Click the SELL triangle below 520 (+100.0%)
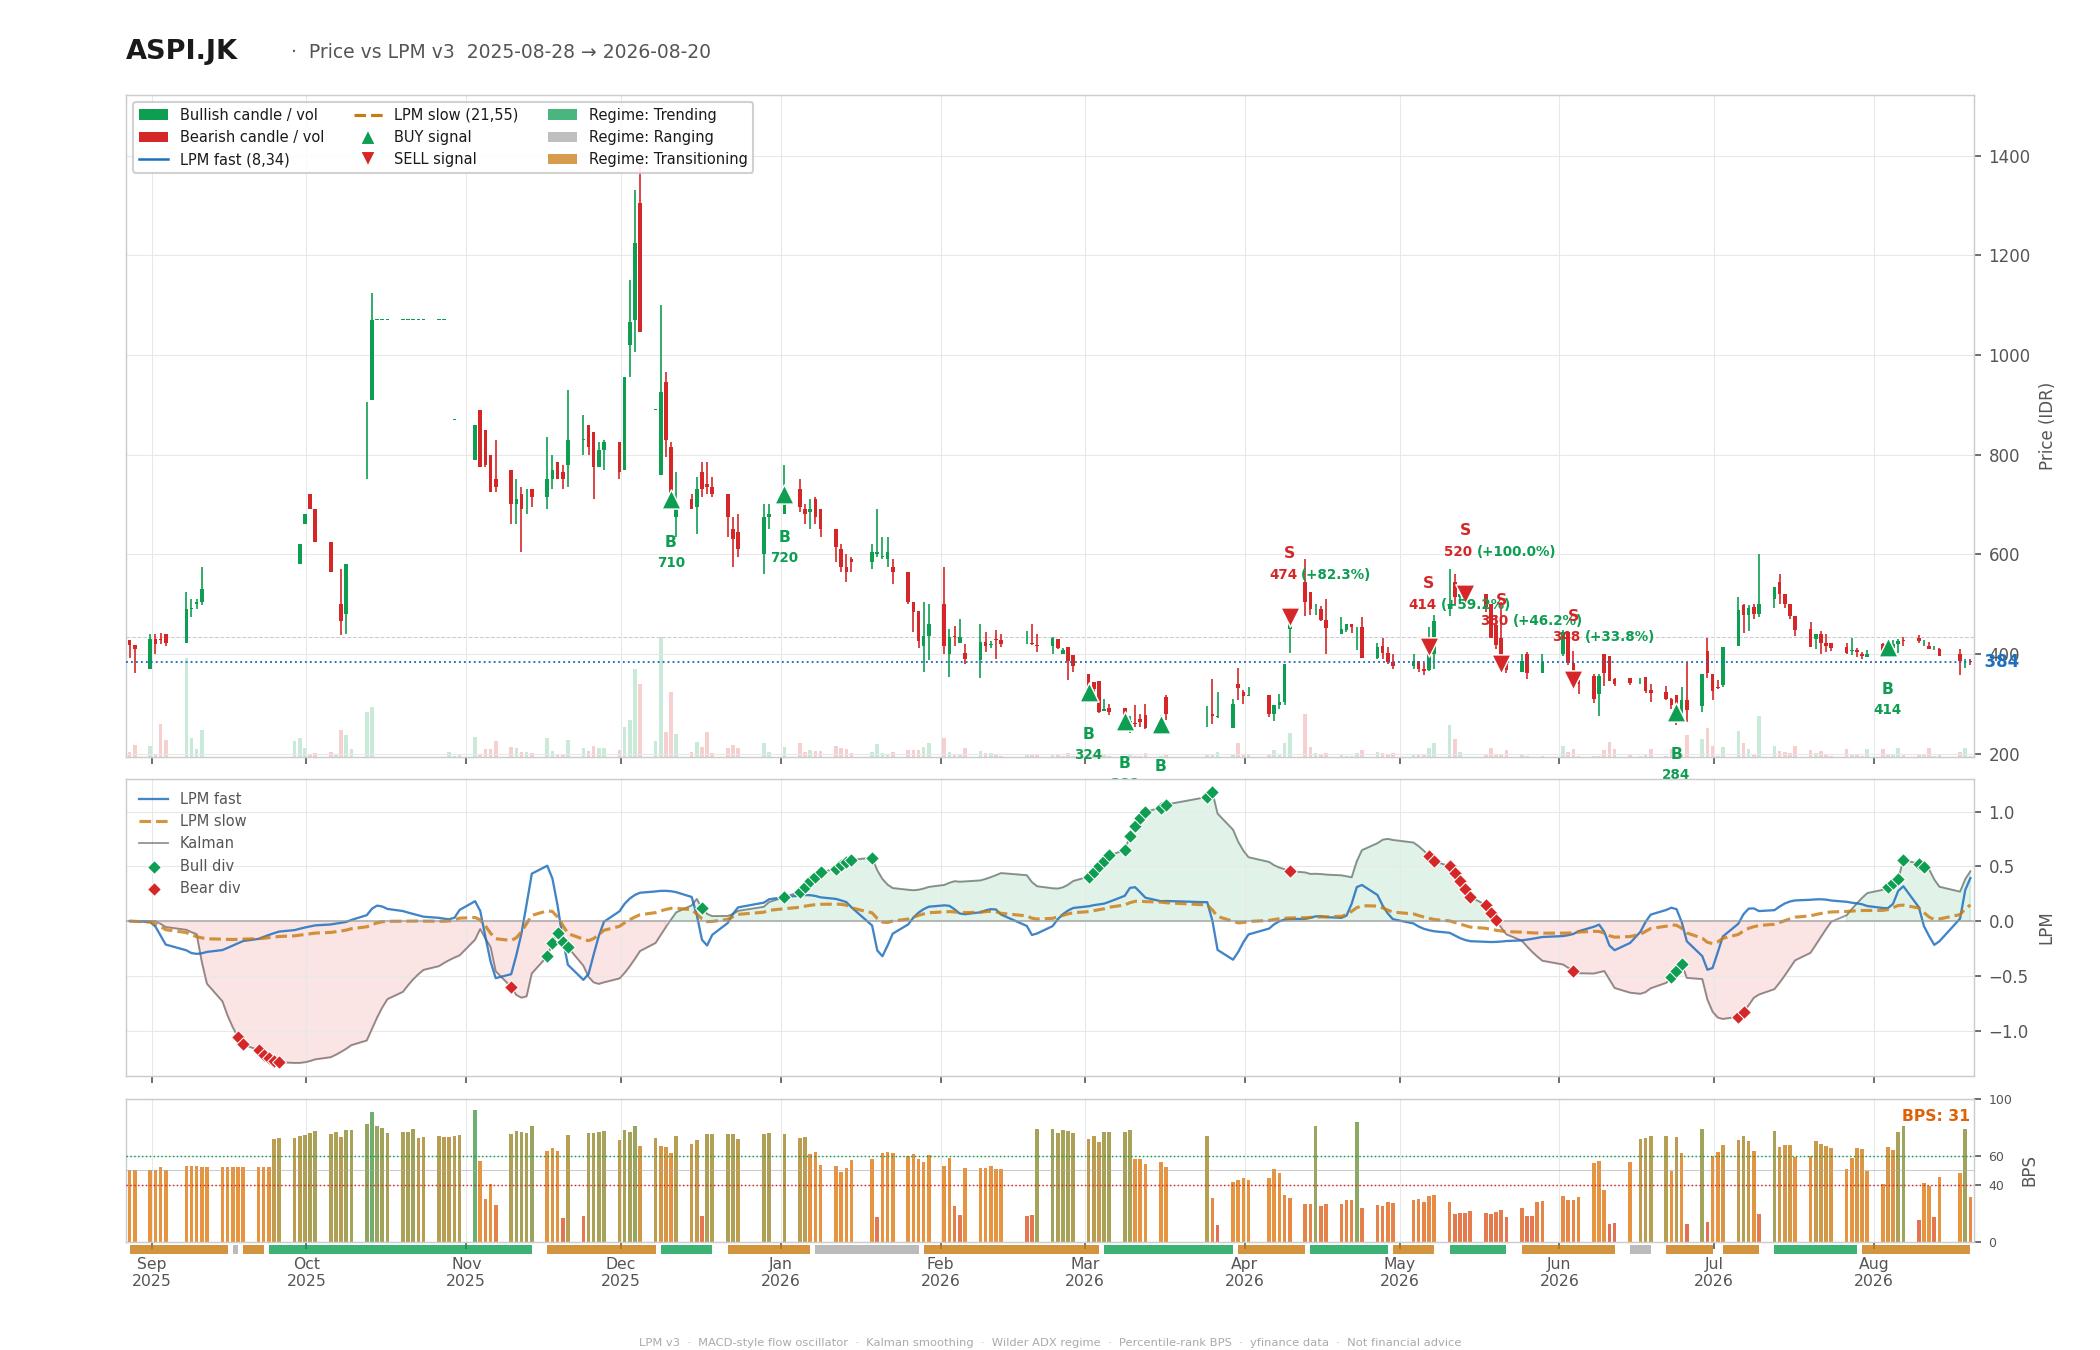 (x=1465, y=594)
